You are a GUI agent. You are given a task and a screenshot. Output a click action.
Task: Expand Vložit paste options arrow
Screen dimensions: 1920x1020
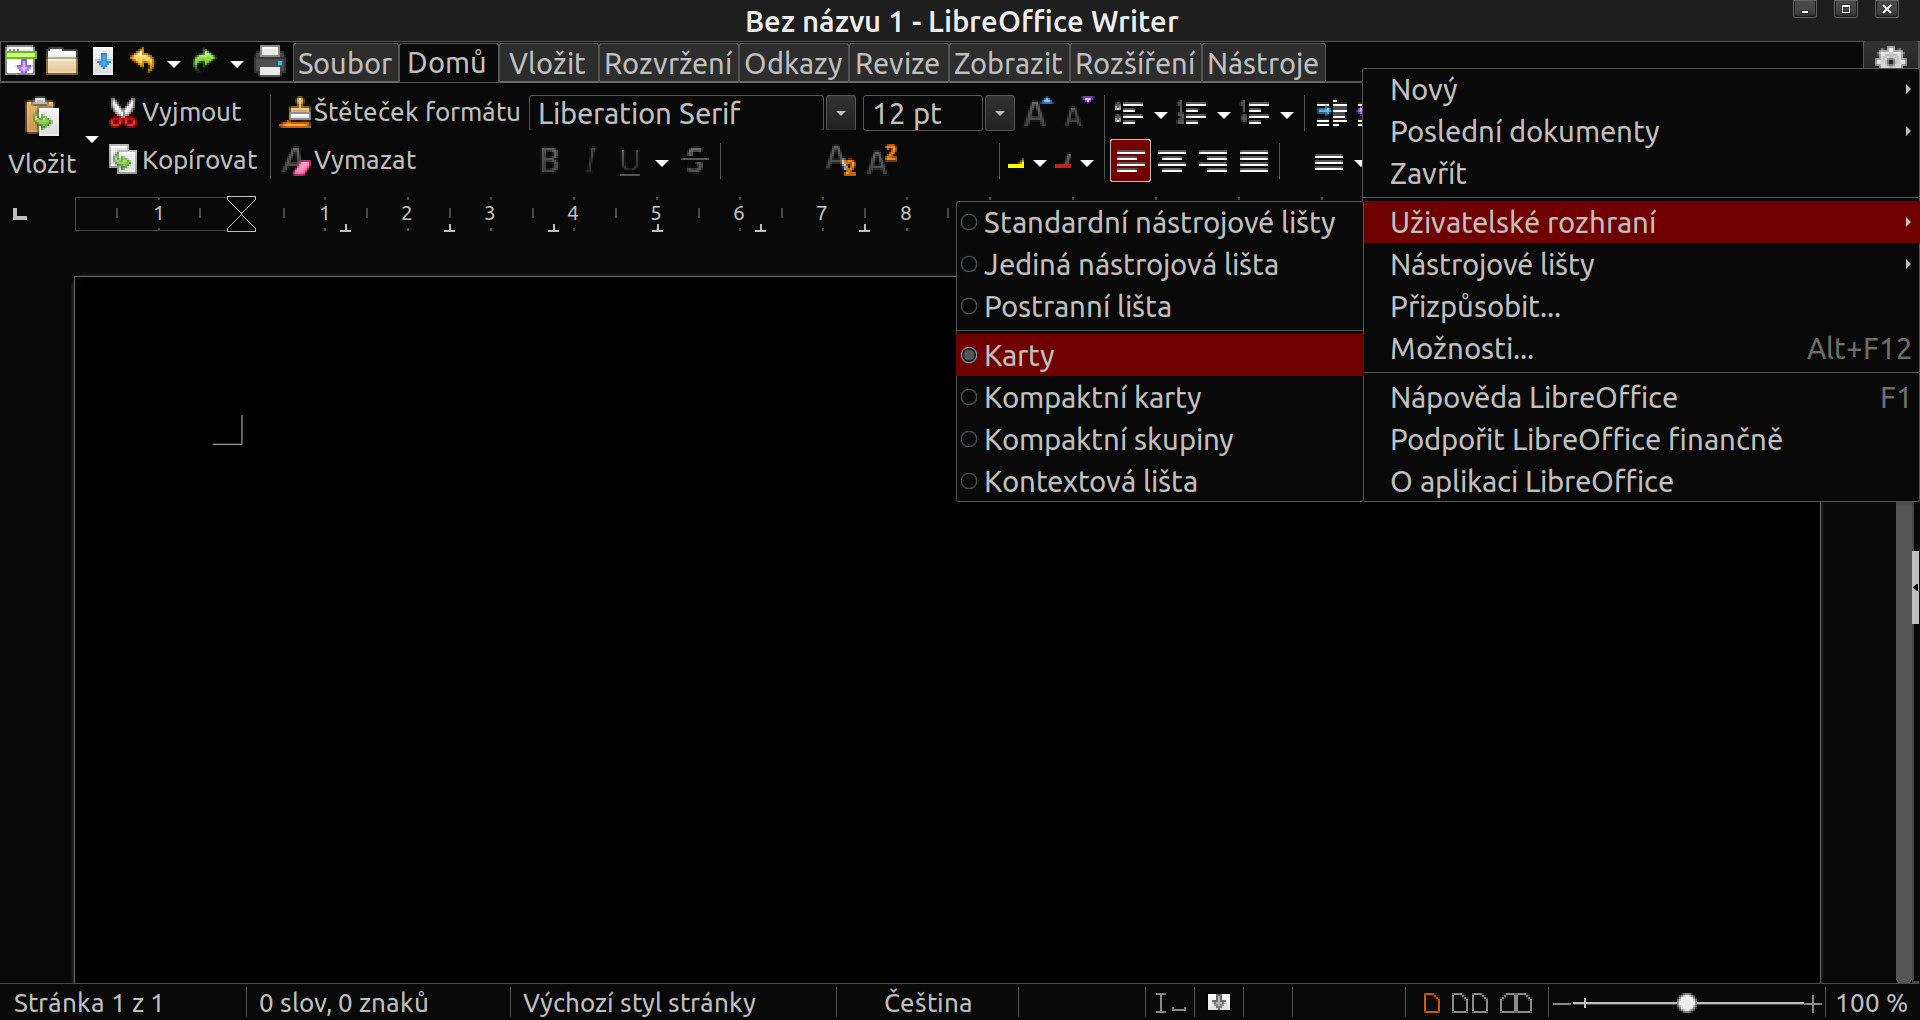[91, 139]
